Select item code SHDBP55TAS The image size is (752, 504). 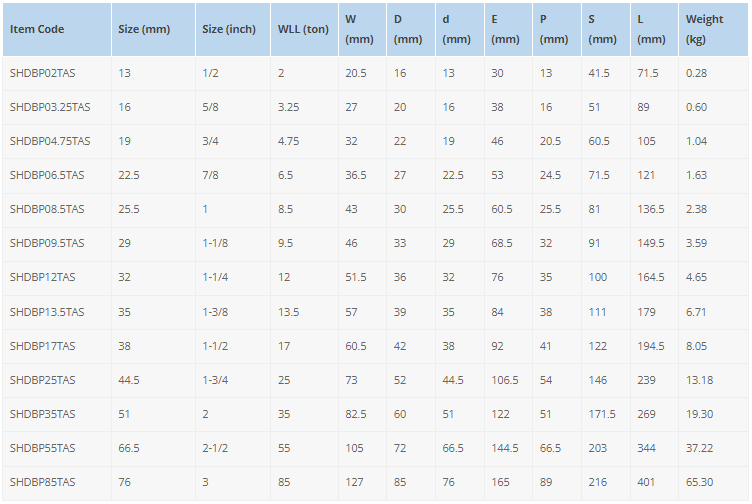[x=42, y=449]
